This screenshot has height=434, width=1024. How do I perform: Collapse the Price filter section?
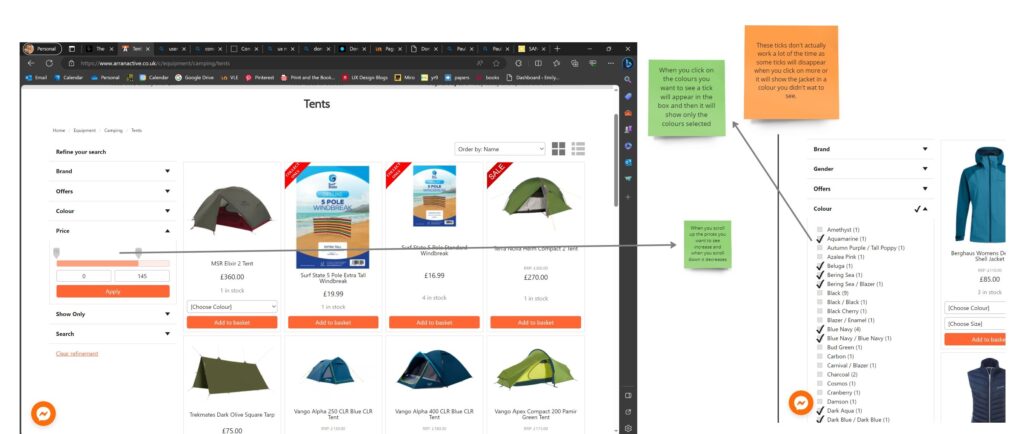pos(112,231)
